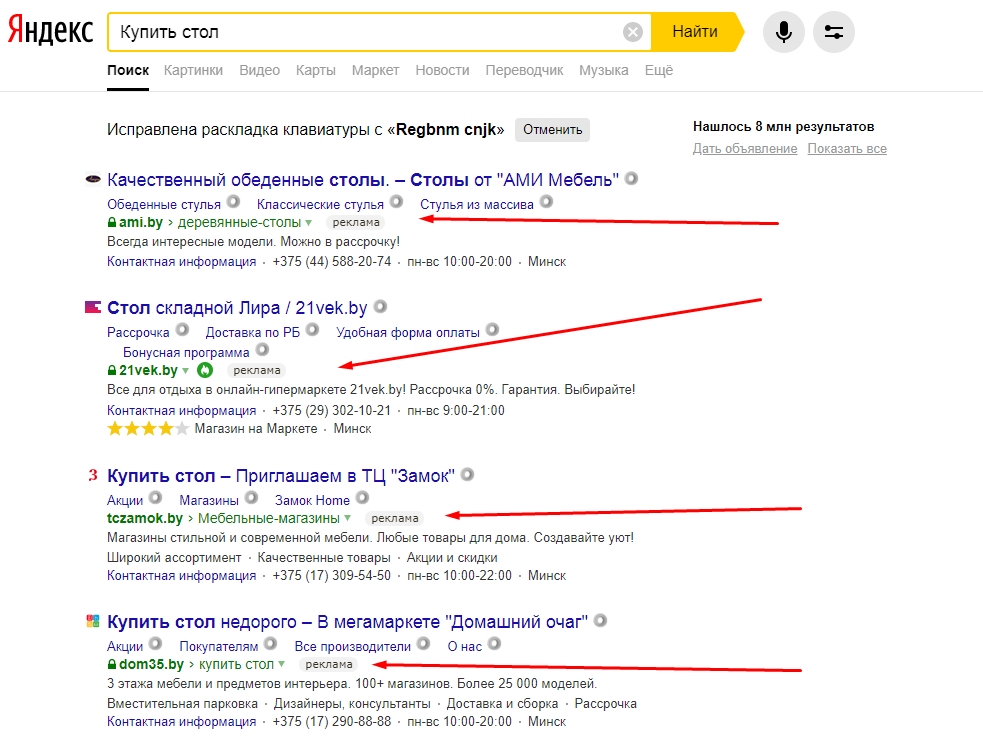The image size is (983, 747).
Task: Open the Ещё menu of search sections
Action: 659,70
